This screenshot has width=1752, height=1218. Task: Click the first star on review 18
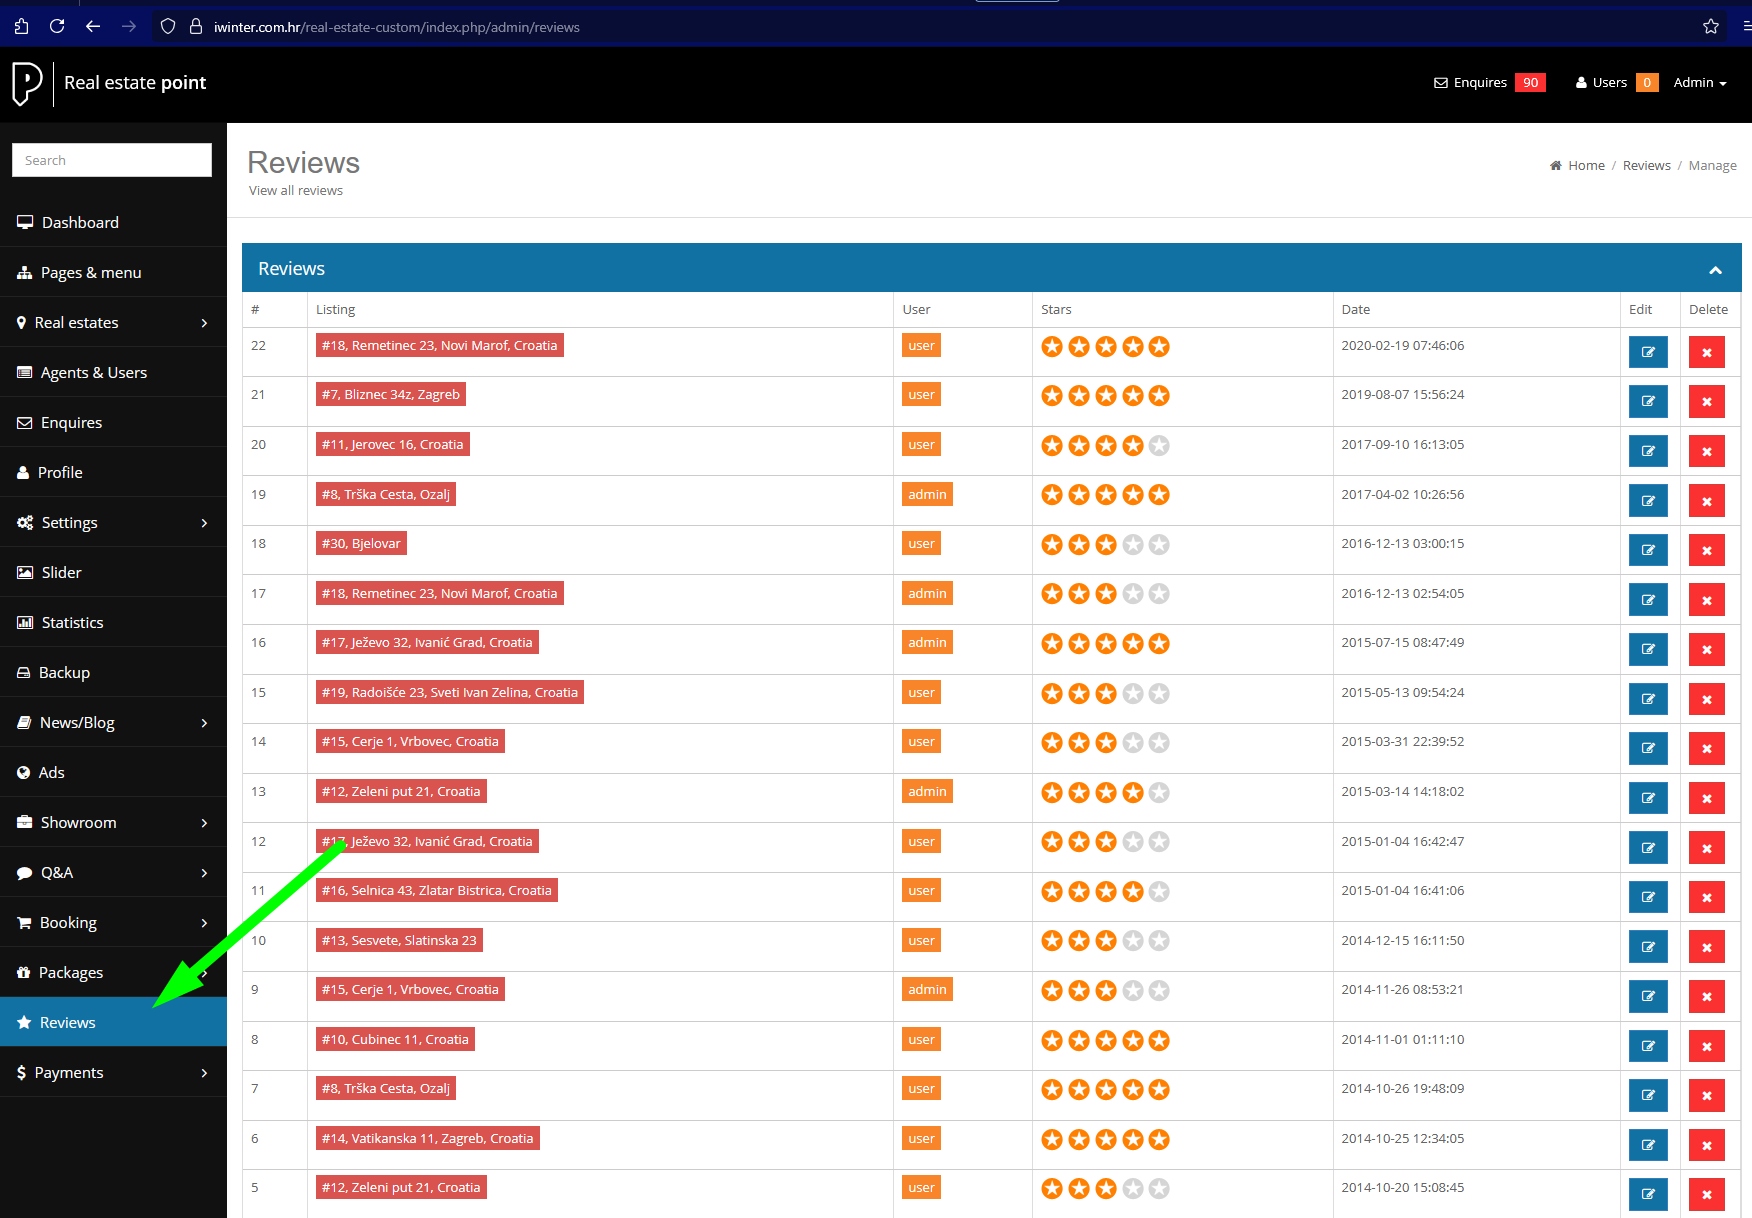tap(1052, 545)
